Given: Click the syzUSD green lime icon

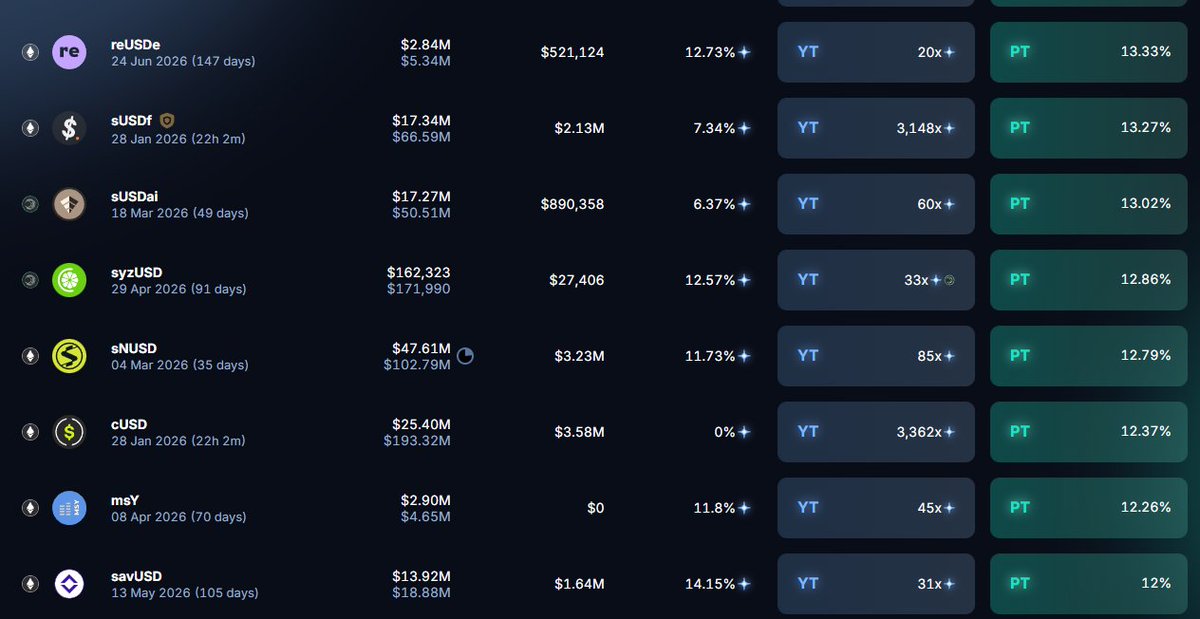Looking at the screenshot, I should [x=69, y=280].
